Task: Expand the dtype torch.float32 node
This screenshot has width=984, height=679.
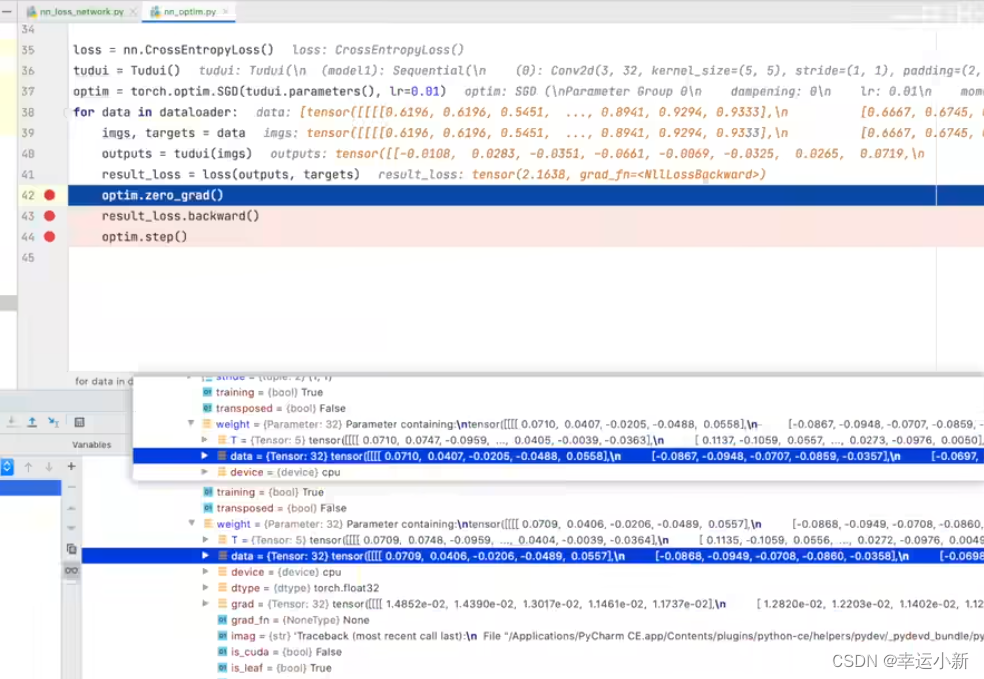Action: (x=205, y=588)
